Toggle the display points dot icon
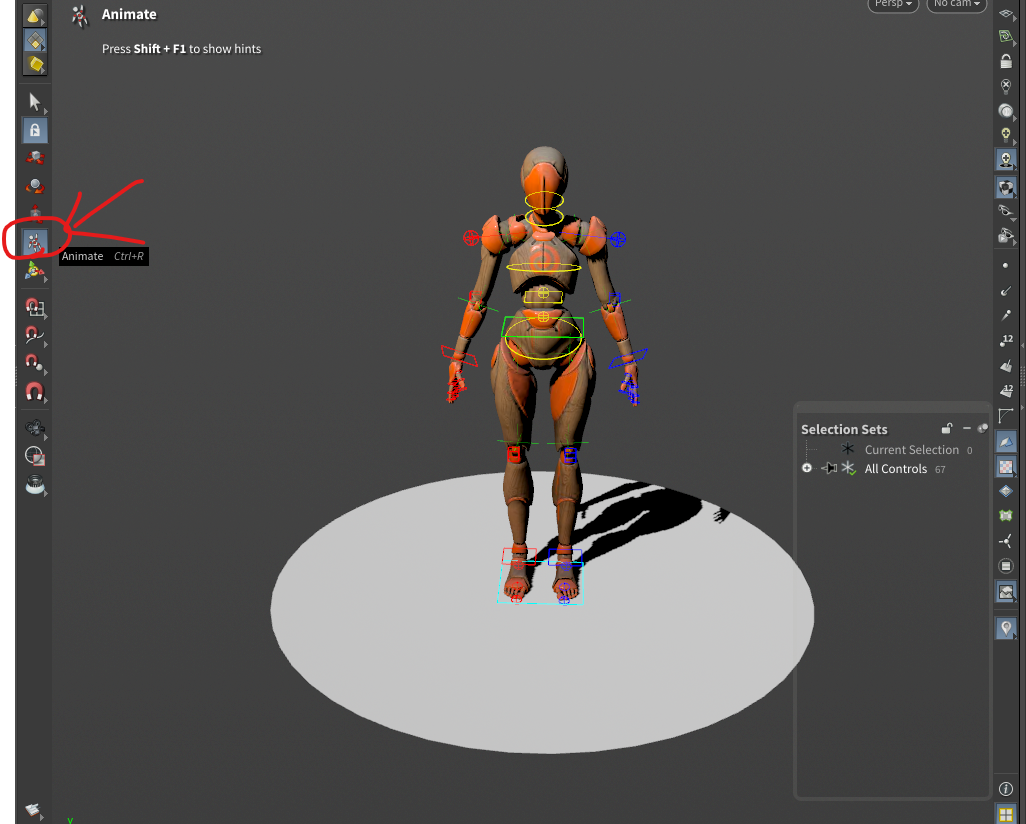 point(1006,265)
